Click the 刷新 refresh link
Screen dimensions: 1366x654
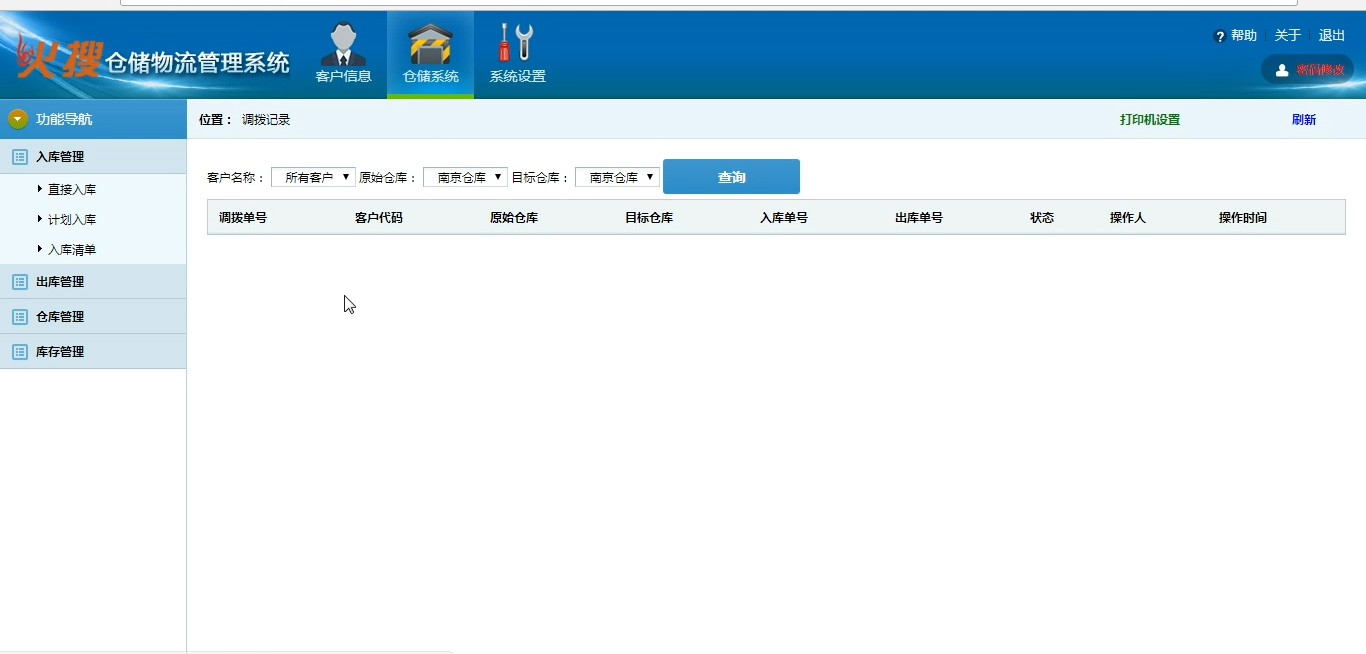(1303, 120)
